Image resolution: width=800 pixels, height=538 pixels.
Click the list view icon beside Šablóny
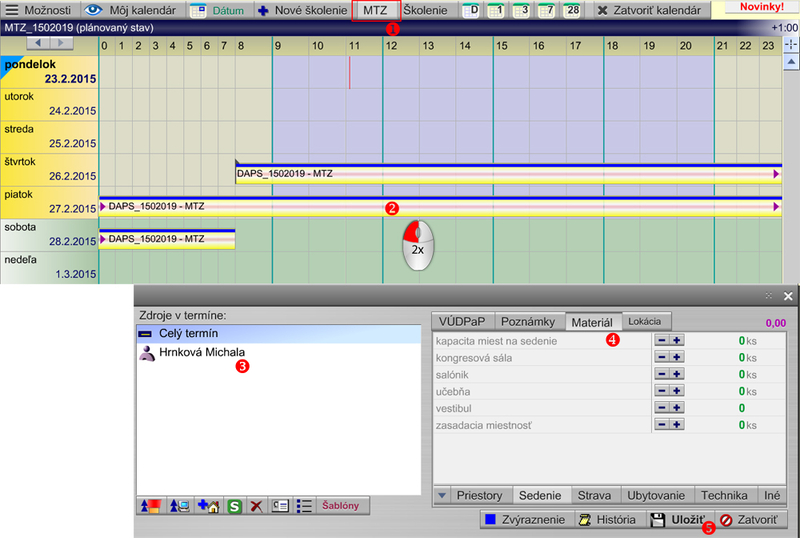pyautogui.click(x=305, y=506)
